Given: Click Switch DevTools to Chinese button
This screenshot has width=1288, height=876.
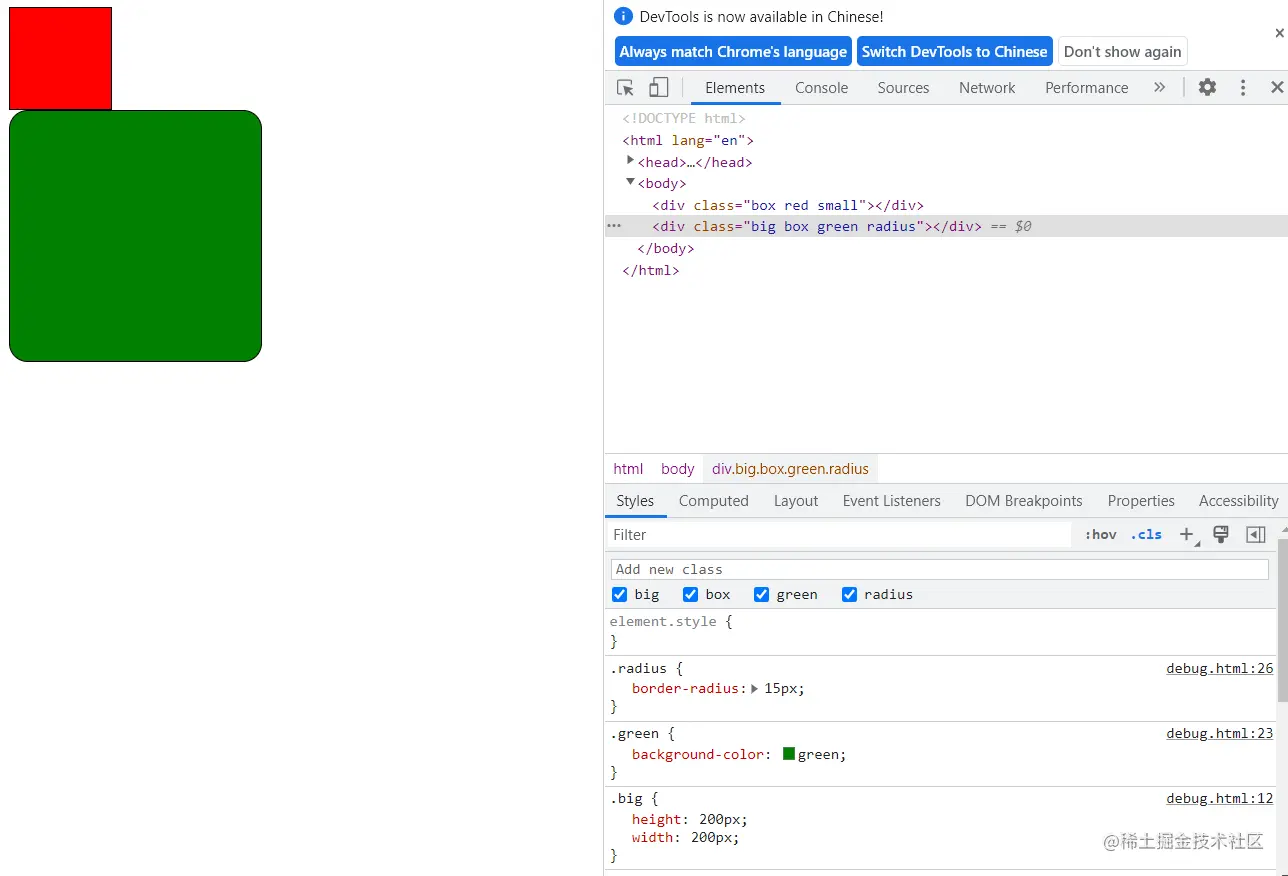Looking at the screenshot, I should coord(955,52).
